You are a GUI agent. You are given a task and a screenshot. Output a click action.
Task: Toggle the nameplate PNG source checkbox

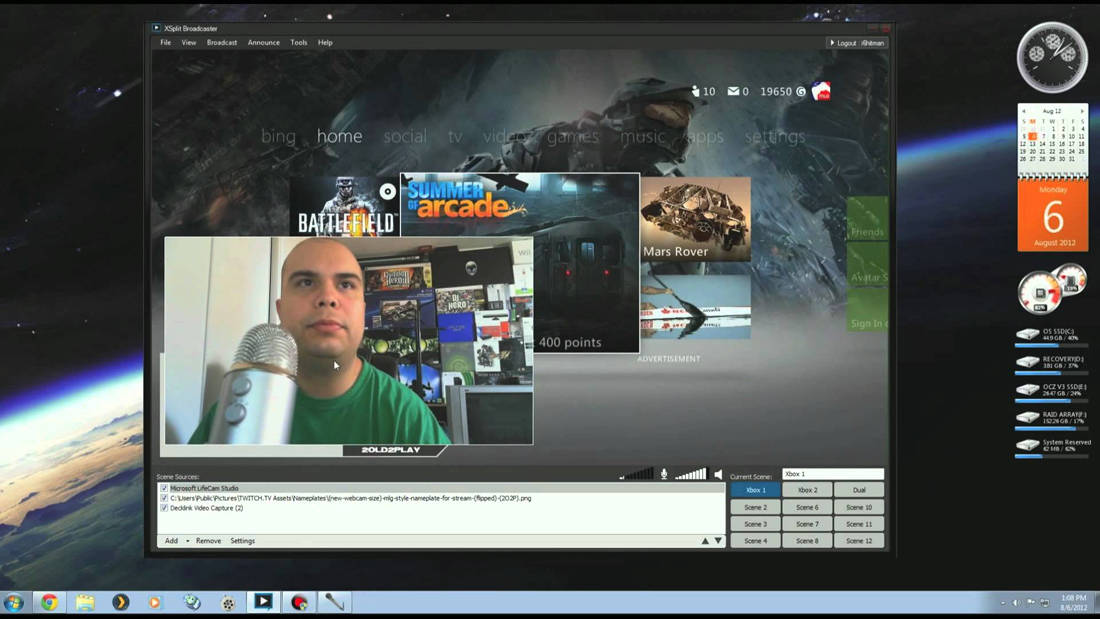pos(164,498)
